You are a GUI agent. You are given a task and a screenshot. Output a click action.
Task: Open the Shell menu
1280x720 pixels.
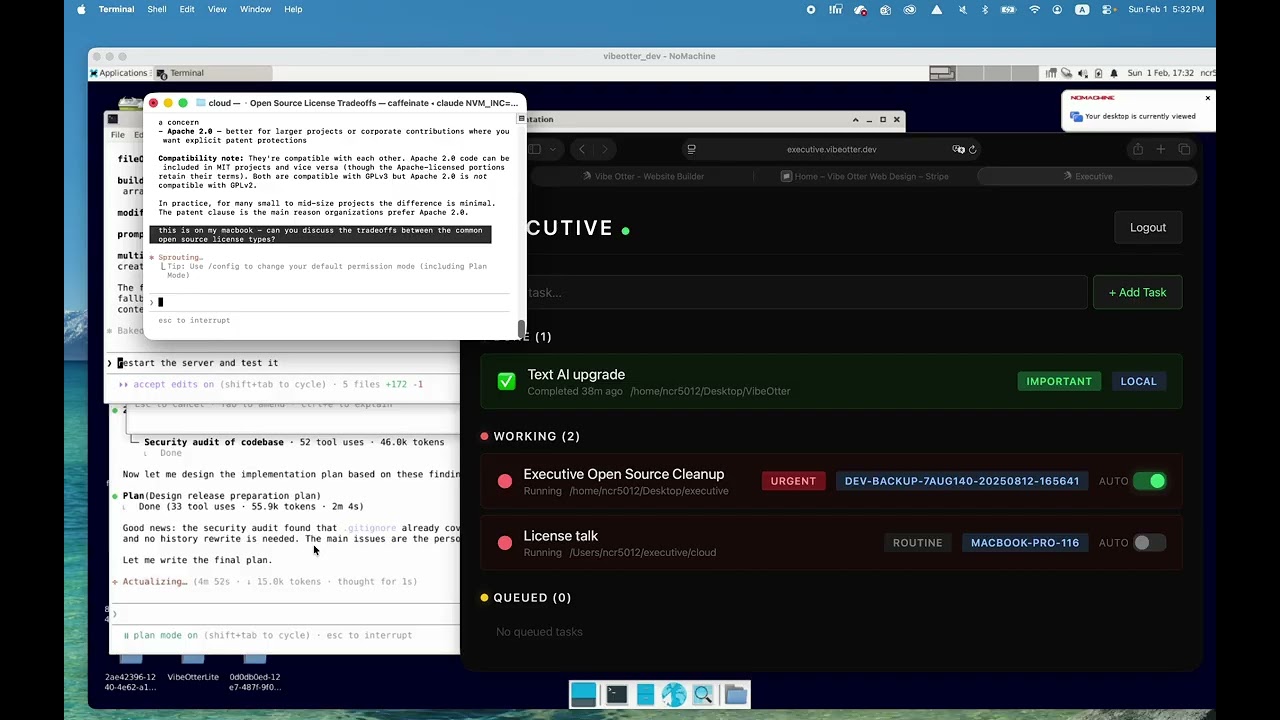coord(157,9)
